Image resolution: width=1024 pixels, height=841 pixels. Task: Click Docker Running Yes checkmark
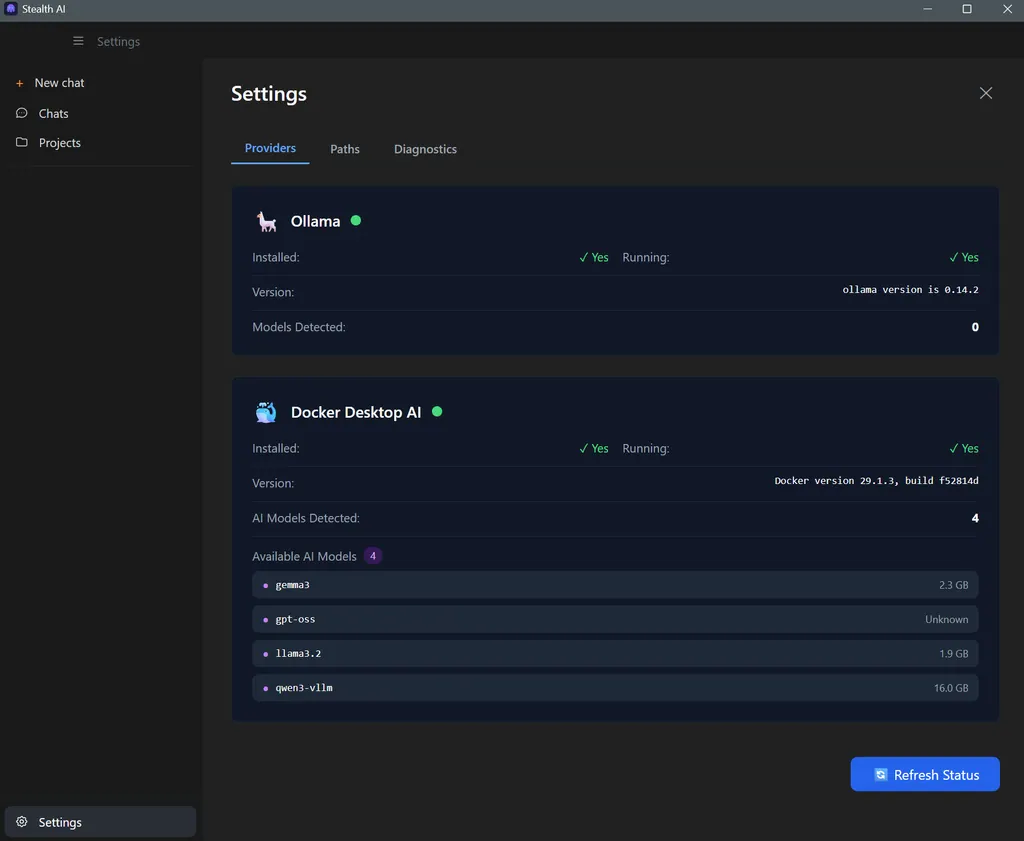[x=964, y=449]
